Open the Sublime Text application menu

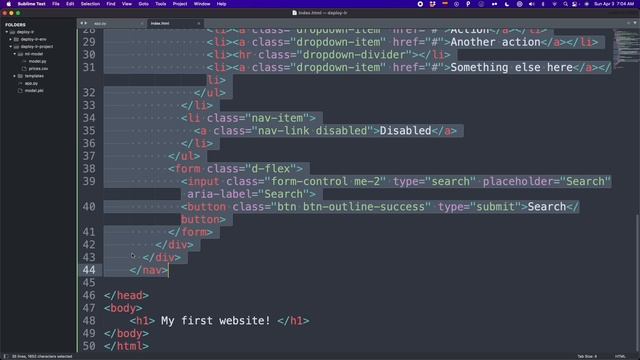point(31,4)
